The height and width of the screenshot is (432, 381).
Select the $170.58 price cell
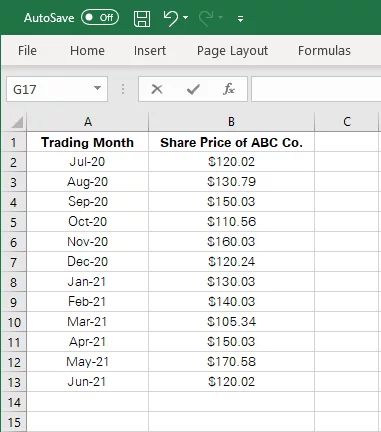click(231, 362)
